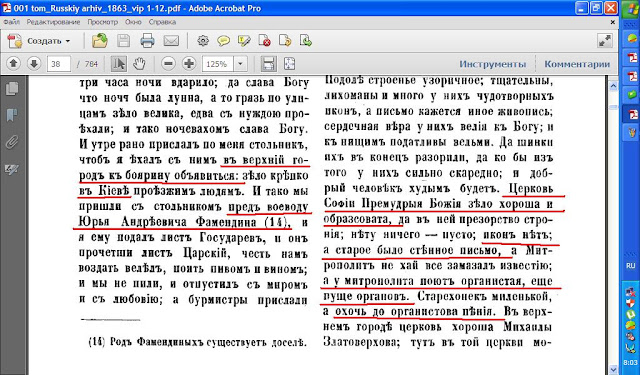Screen dimensions: 640x375
Task: Open the Инструменты panel
Action: [493, 64]
